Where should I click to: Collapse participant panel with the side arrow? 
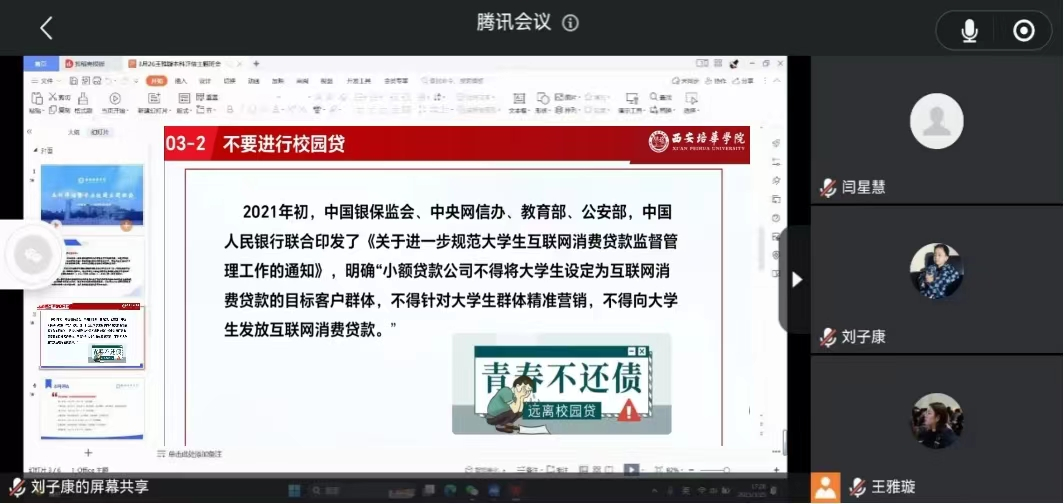796,279
